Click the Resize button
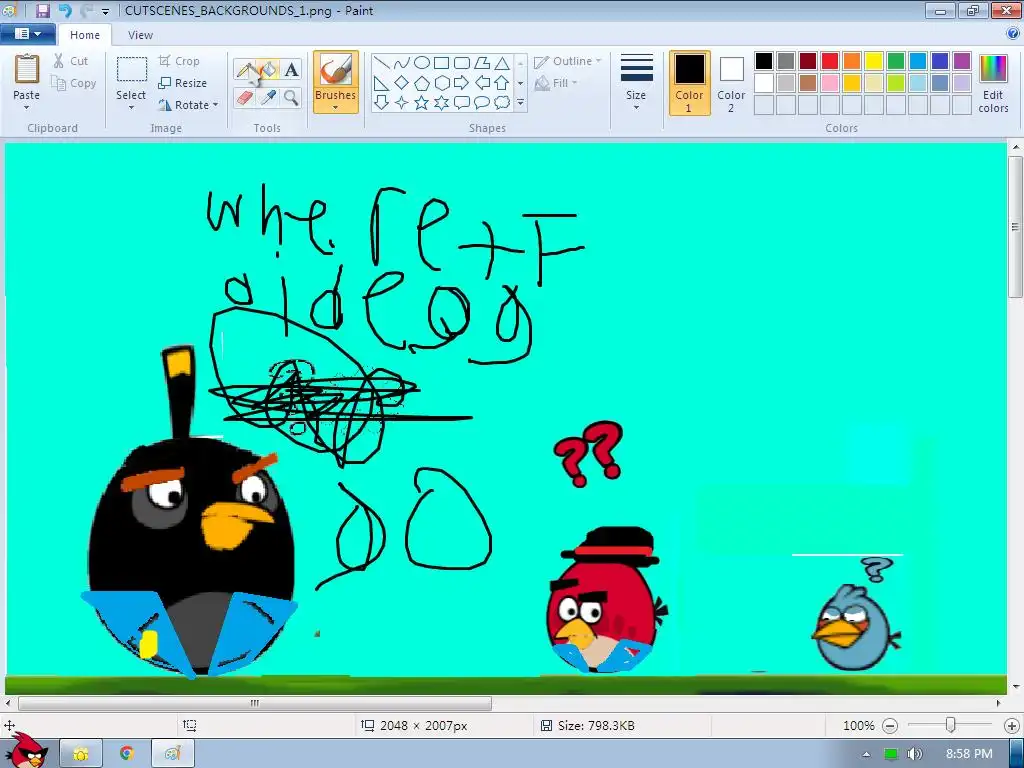Viewport: 1024px width, 768px height. pos(183,83)
